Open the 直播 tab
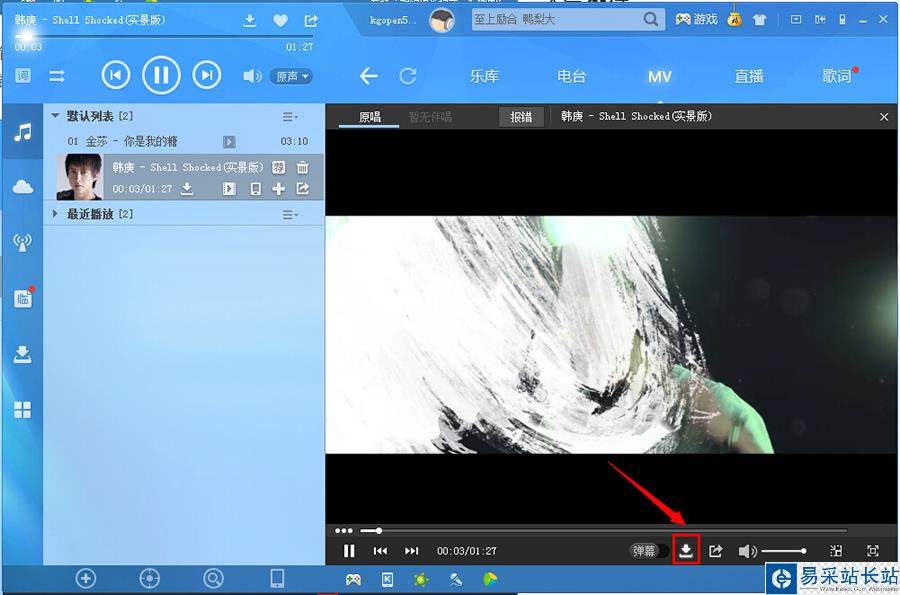This screenshot has width=900, height=595. click(748, 76)
